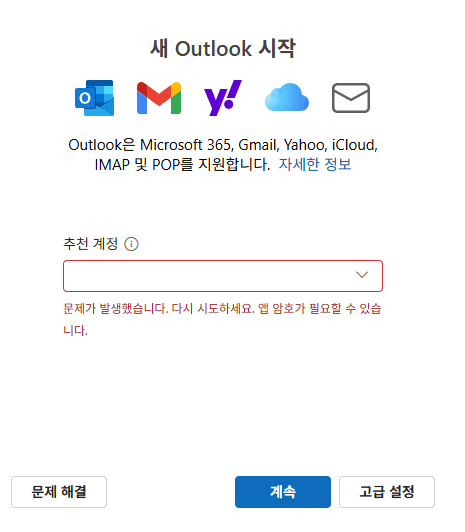Screen dimensions: 465x532
Task: Click the Outlook logo icon
Action: 94,98
